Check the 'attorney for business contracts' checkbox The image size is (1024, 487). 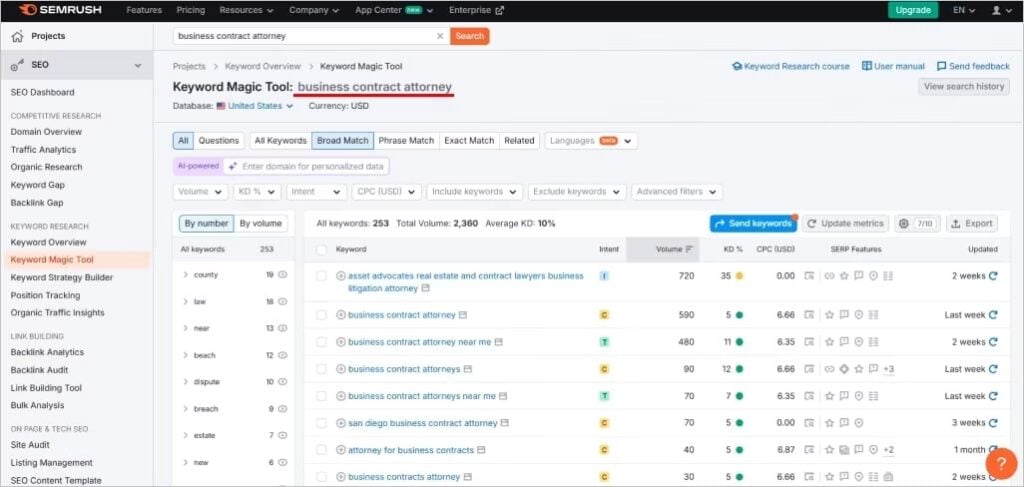321,450
